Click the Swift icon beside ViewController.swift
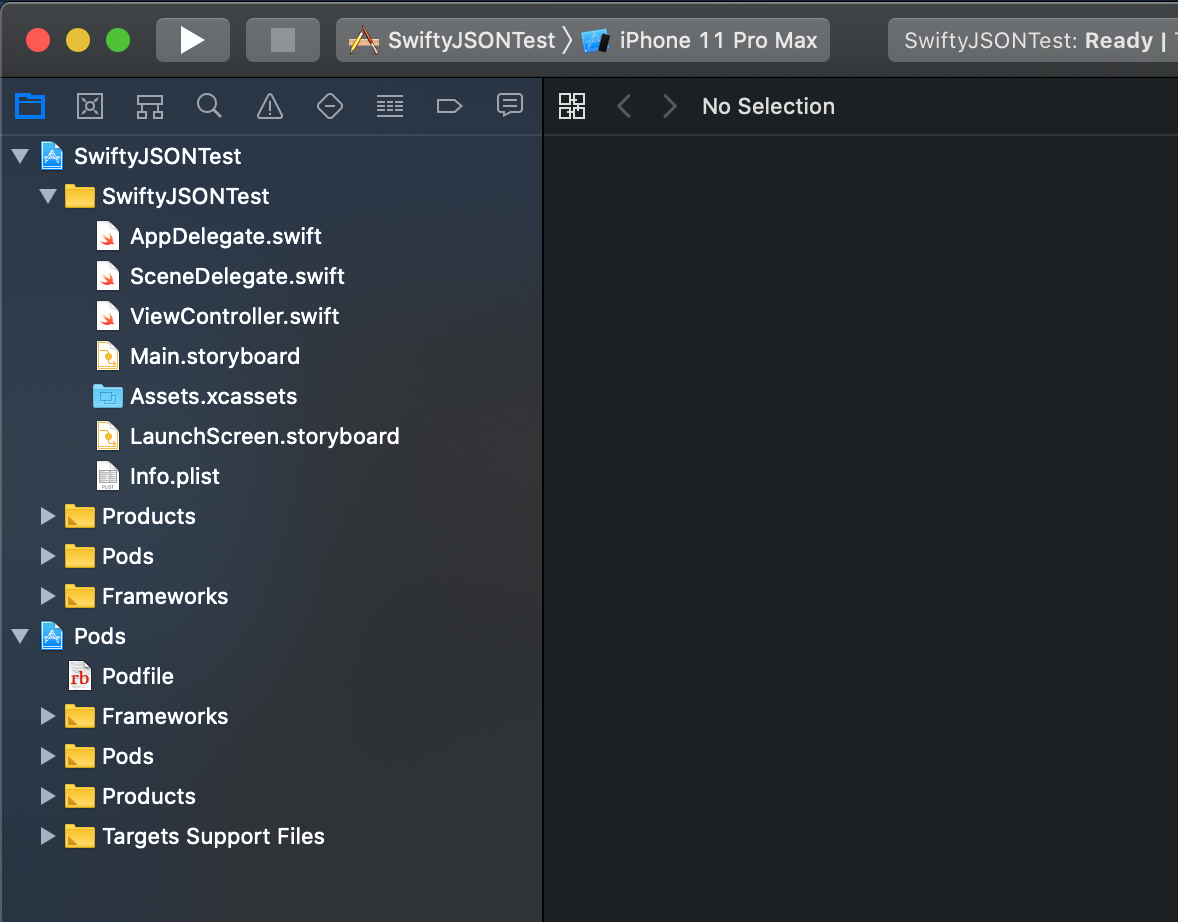 [108, 316]
